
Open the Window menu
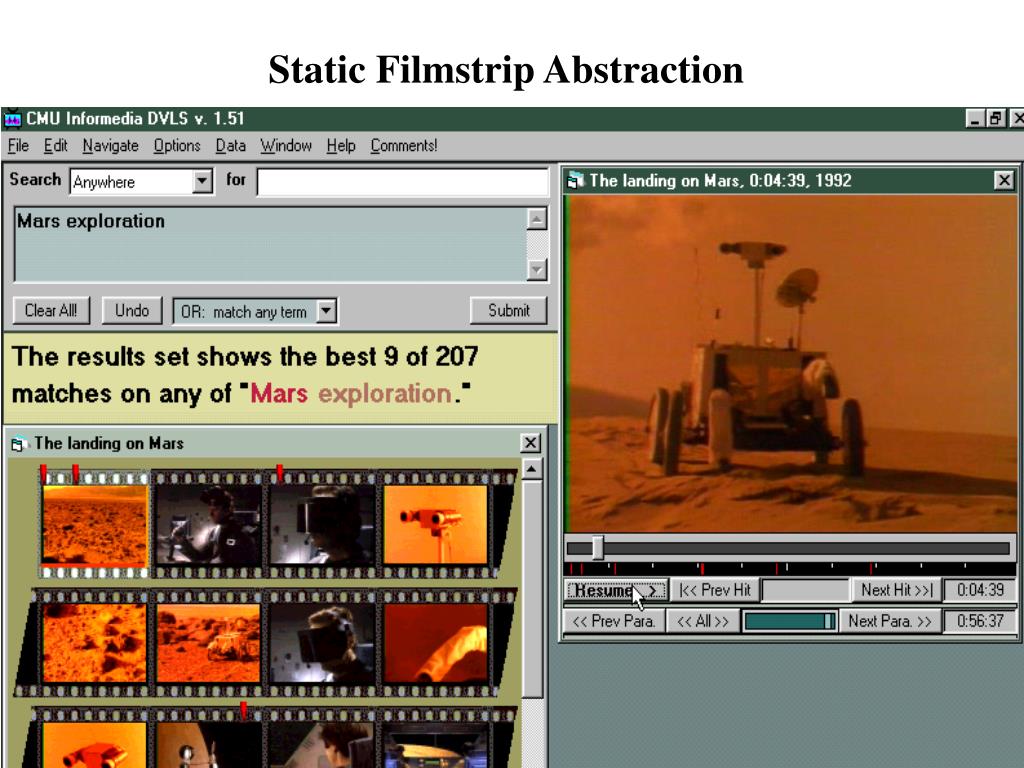click(286, 146)
